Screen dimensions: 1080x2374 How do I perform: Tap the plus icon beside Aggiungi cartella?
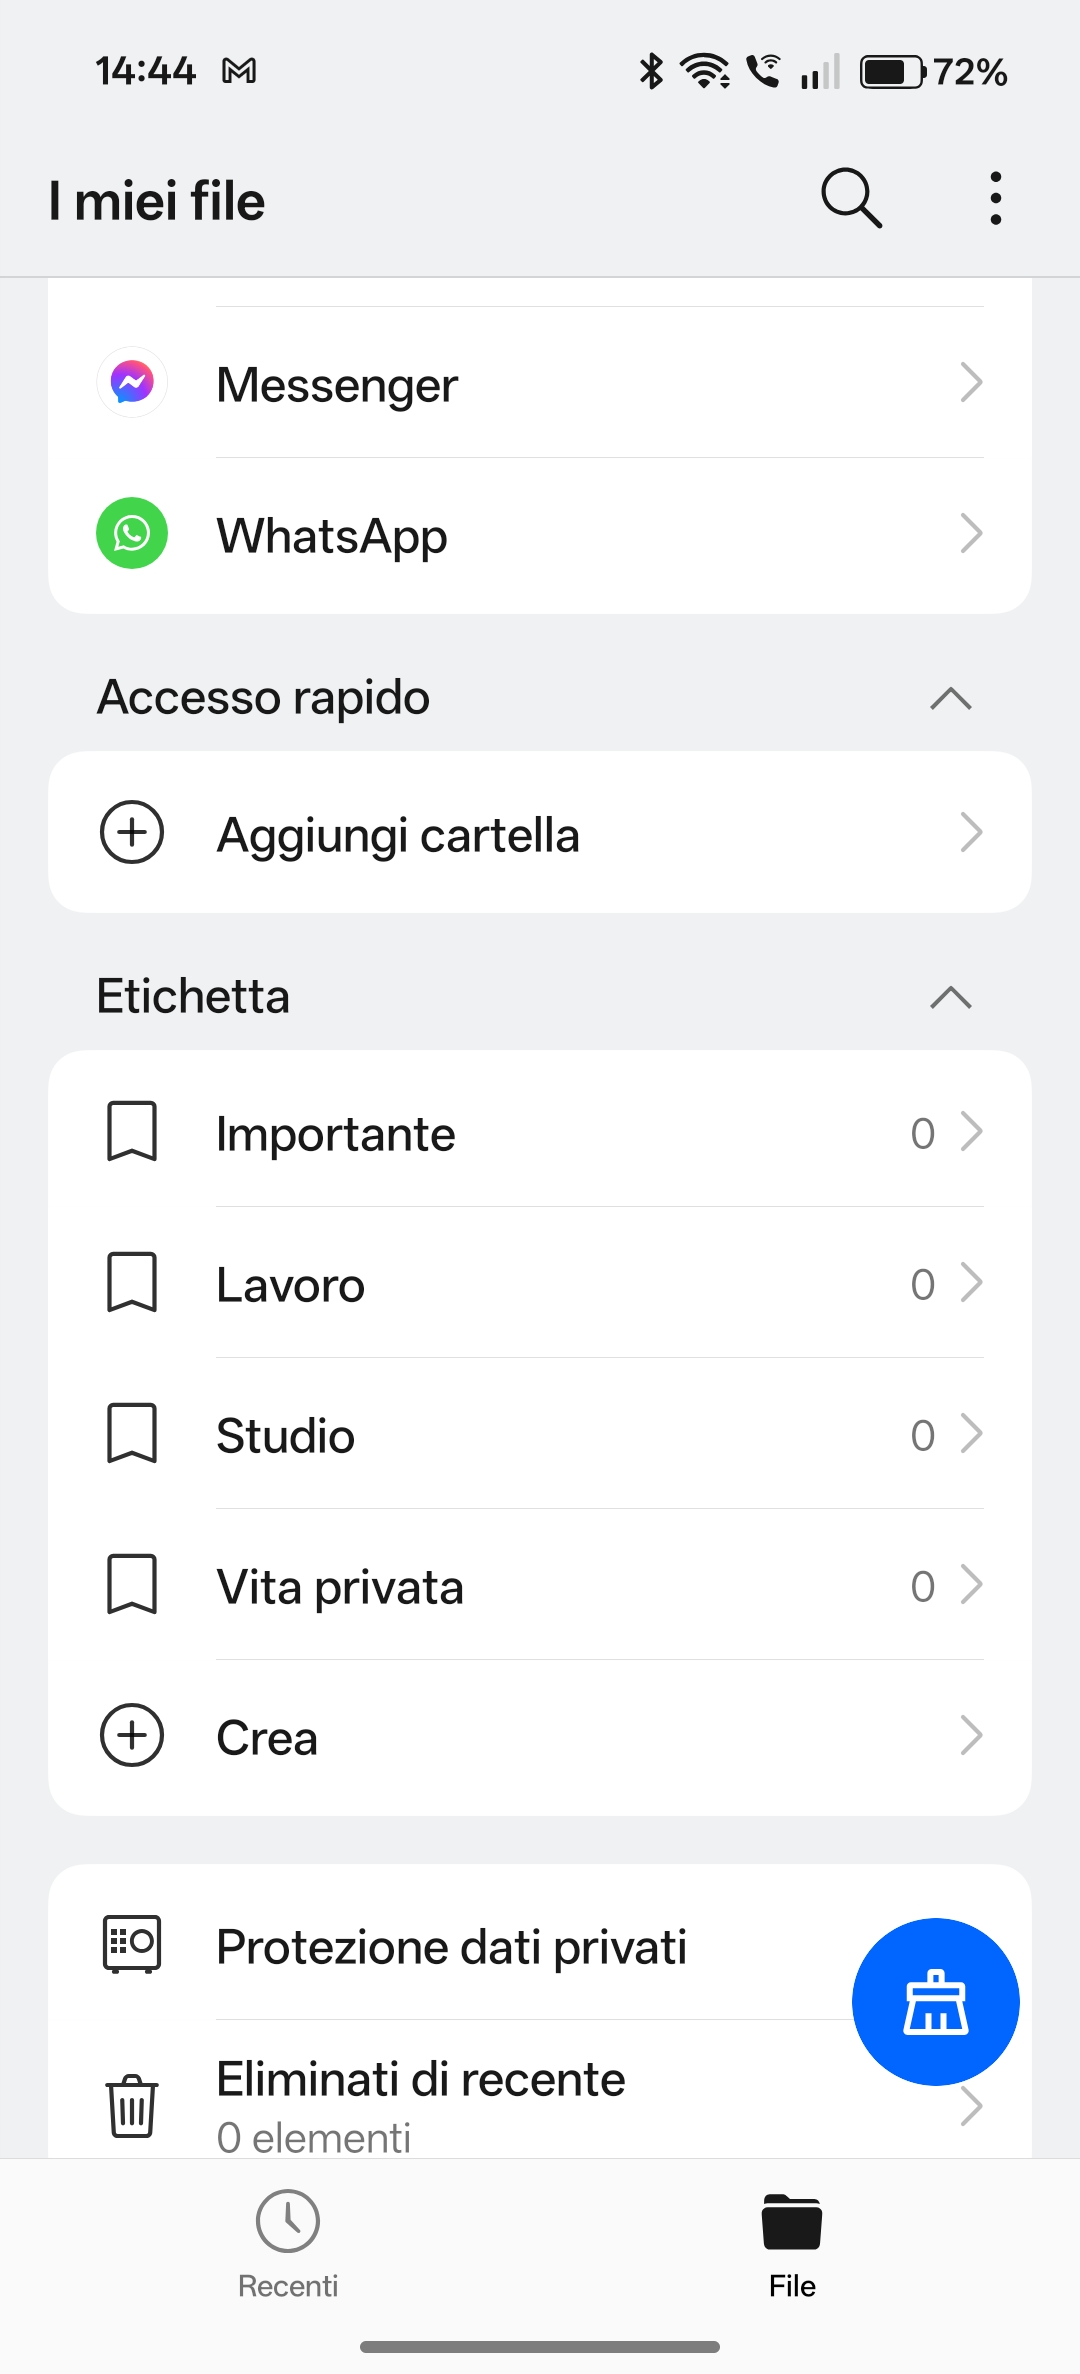click(132, 832)
